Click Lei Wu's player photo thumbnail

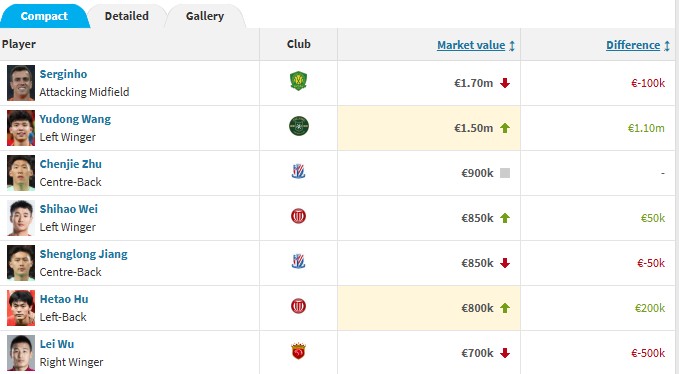21,353
